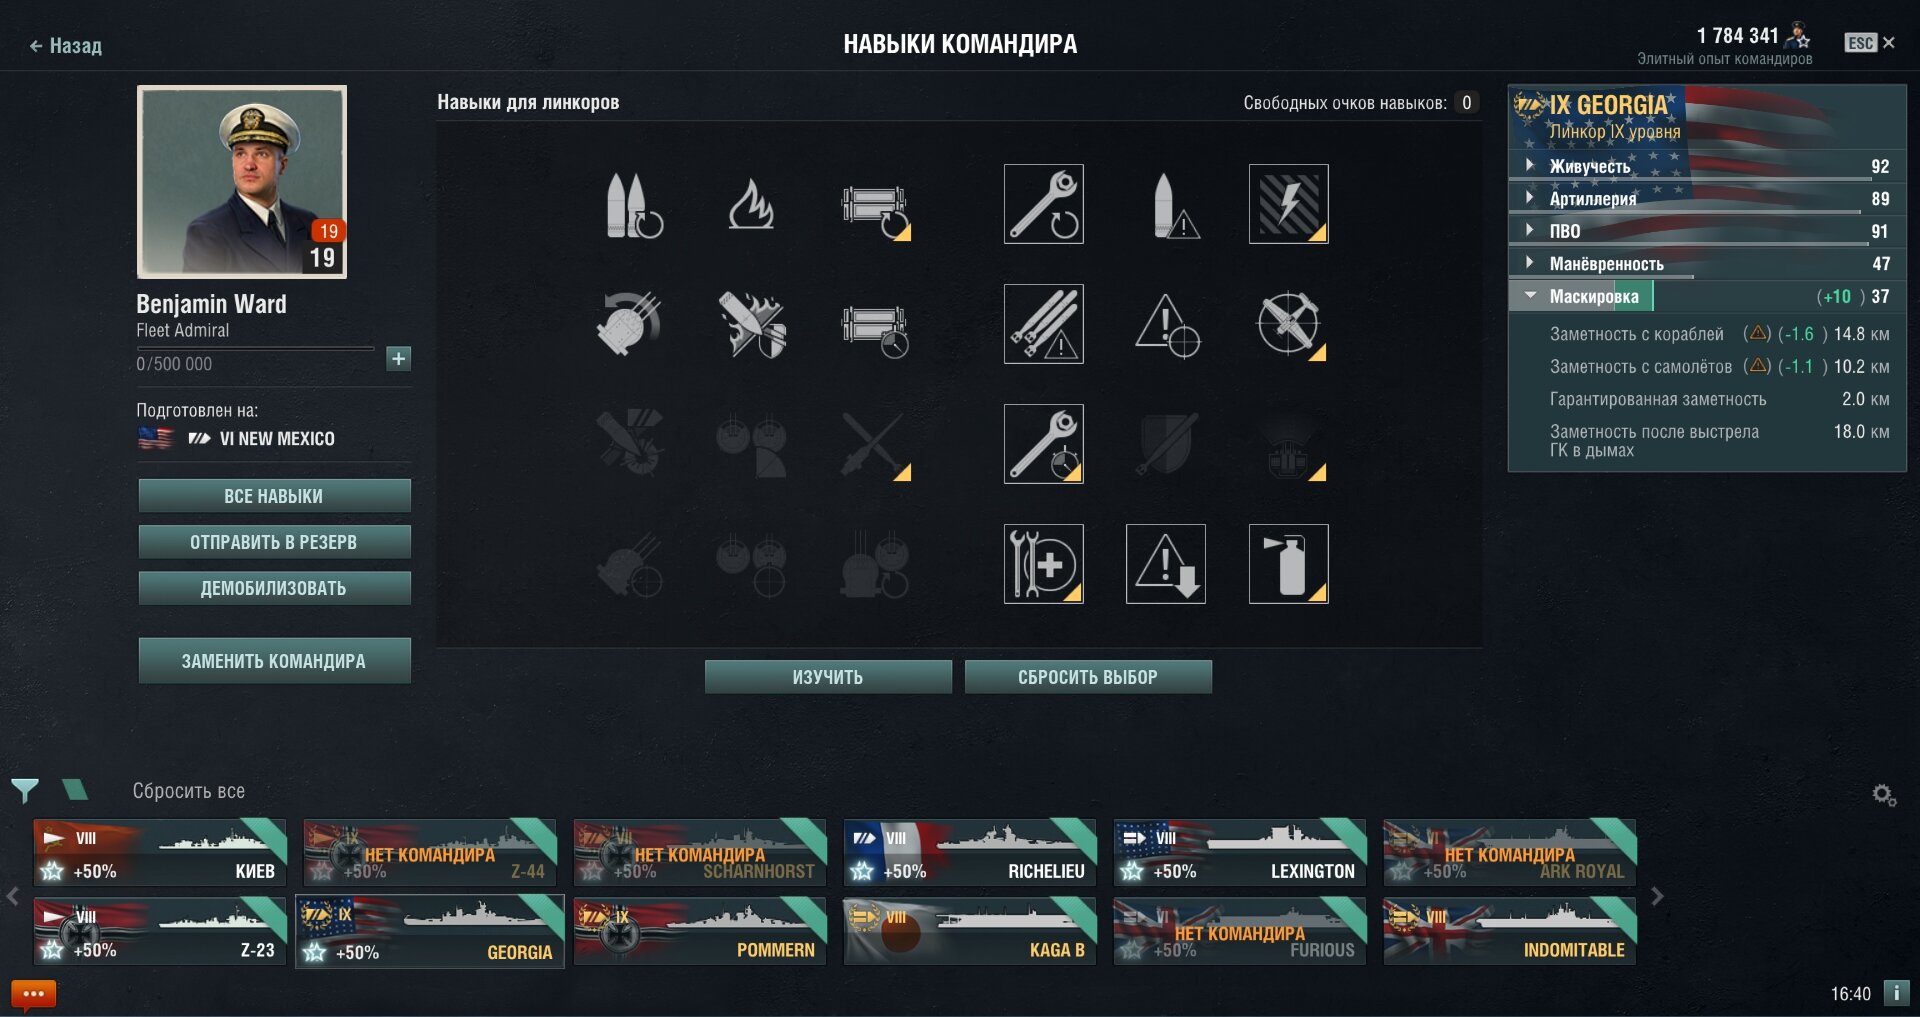Select the double shells reload skill icon

tap(634, 205)
